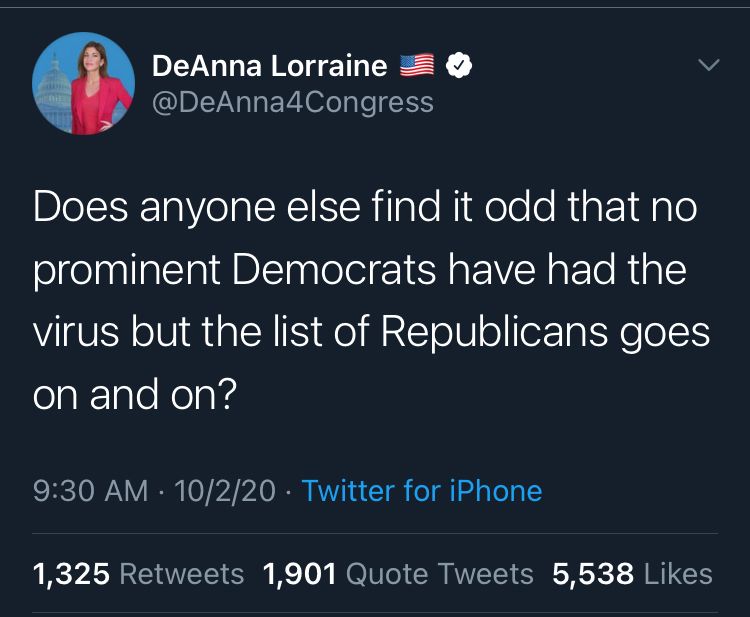The width and height of the screenshot is (750, 617).
Task: Open the @DeAnna4Congress handle
Action: pos(293,102)
